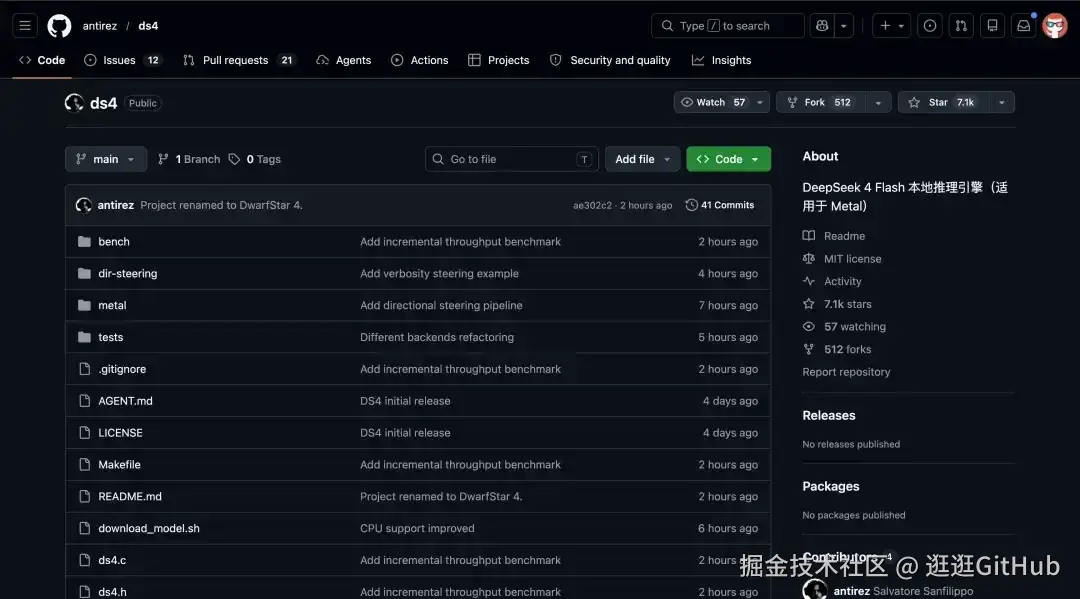Click the ds4 repository breadcrumb link
Viewport: 1080px width, 599px height.
(x=148, y=25)
